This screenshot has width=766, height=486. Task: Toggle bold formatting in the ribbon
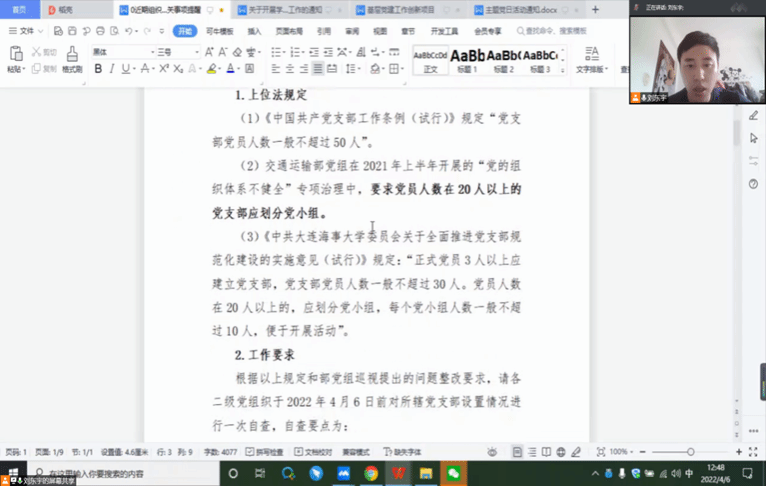98,69
